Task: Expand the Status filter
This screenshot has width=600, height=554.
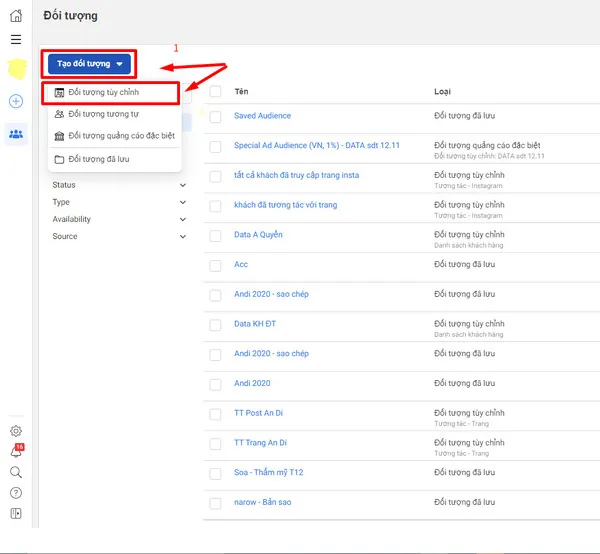Action: click(x=118, y=185)
